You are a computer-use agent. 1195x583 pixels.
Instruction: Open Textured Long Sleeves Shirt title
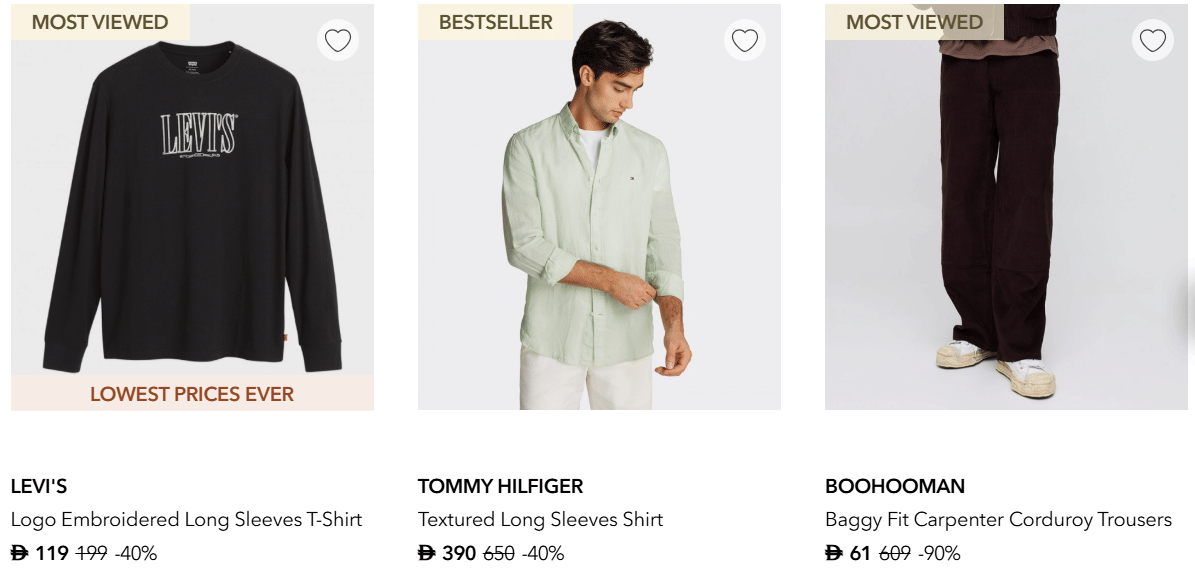point(540,520)
